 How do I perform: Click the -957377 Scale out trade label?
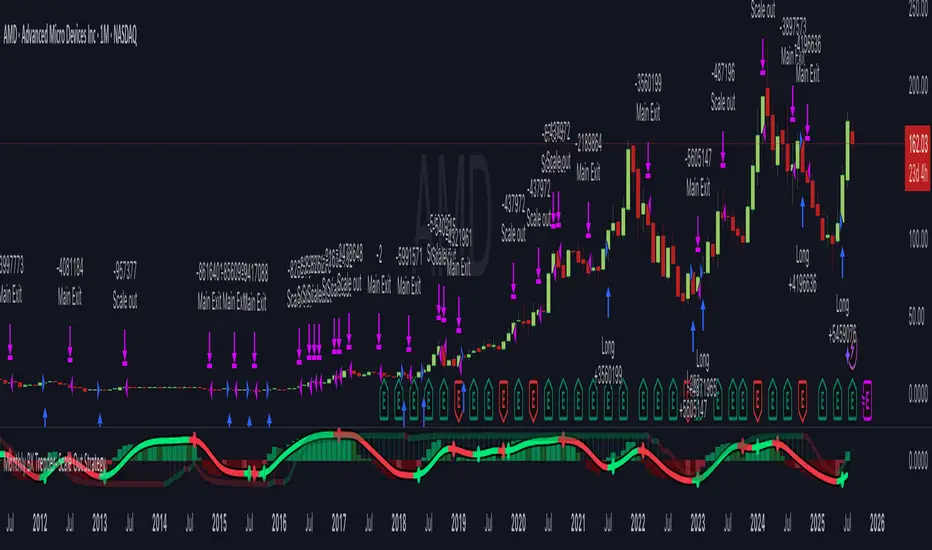coord(125,285)
